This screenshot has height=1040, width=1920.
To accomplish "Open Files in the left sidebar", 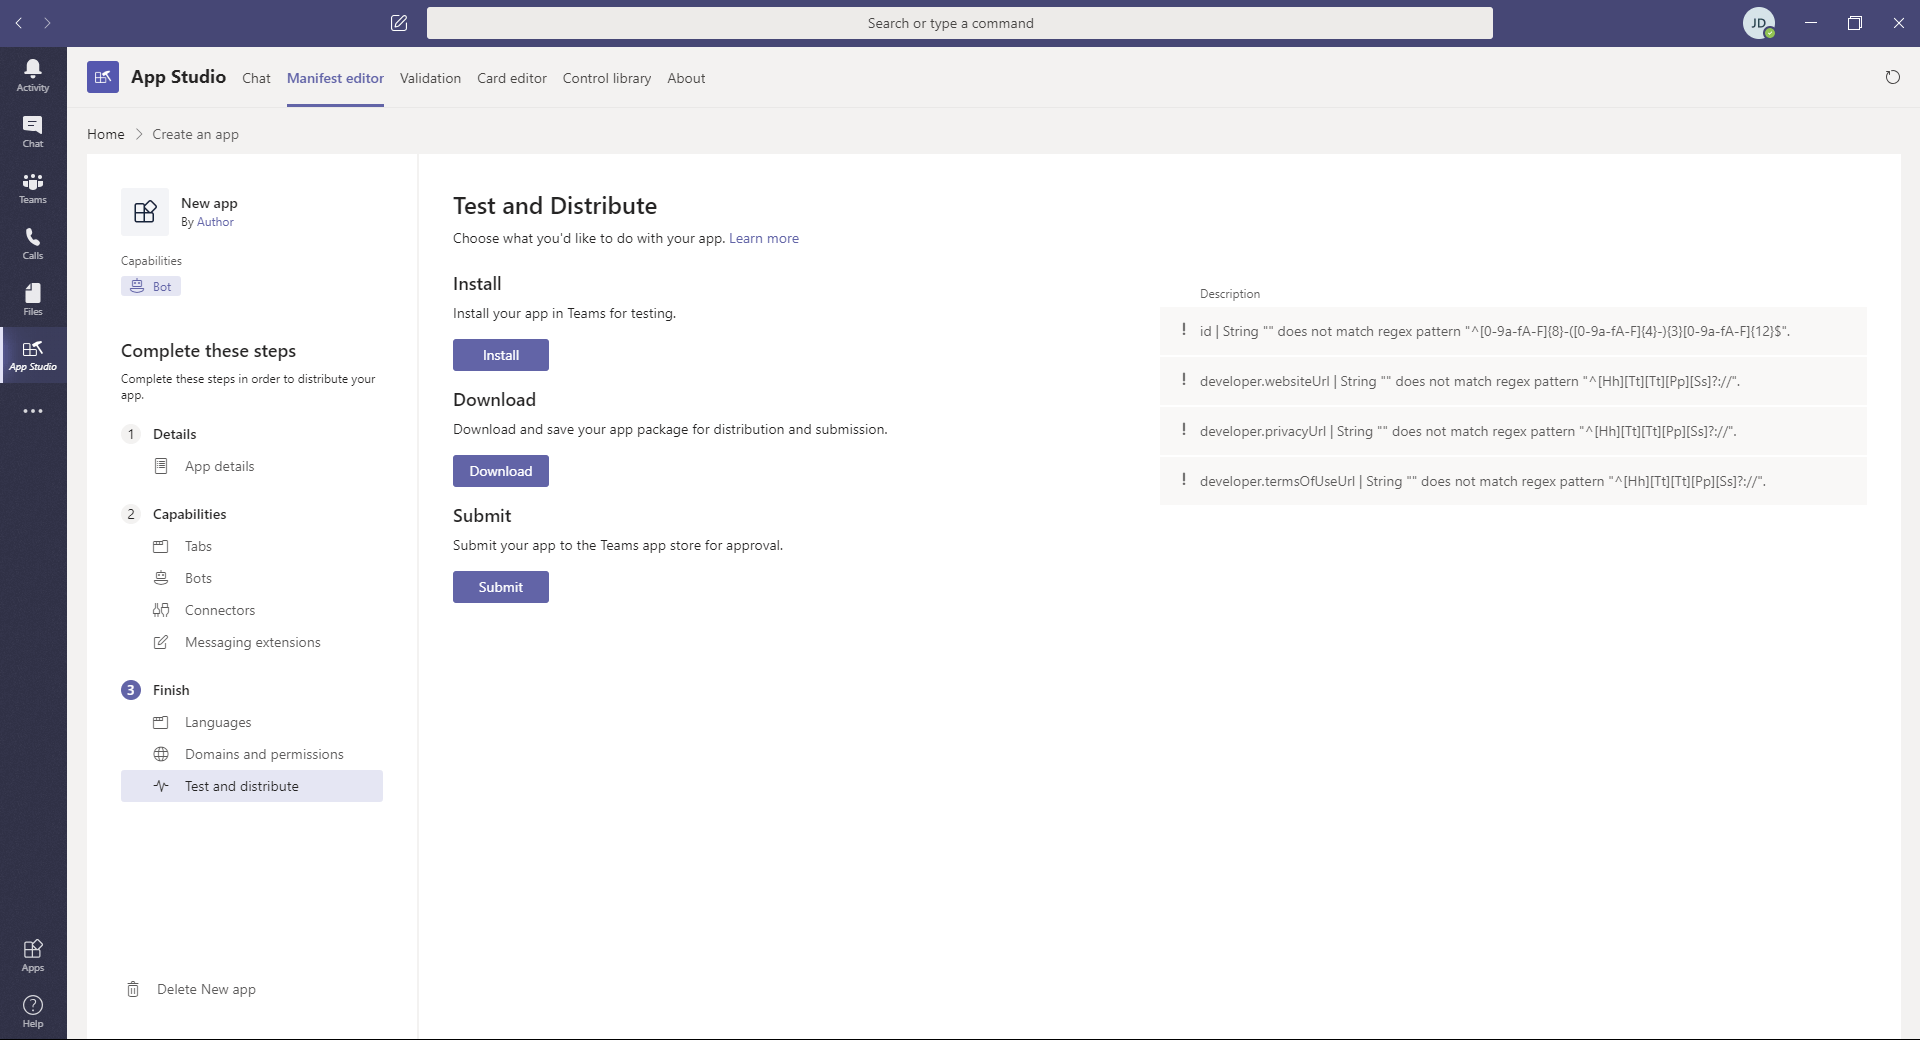I will coord(33,299).
